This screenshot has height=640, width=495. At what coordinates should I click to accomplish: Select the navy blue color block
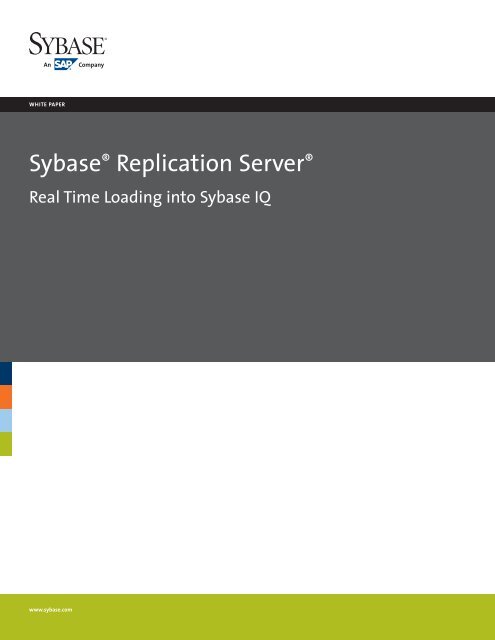pos(6,373)
